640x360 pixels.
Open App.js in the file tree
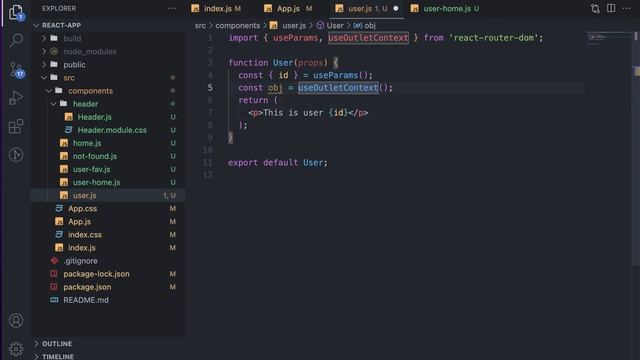pos(79,222)
